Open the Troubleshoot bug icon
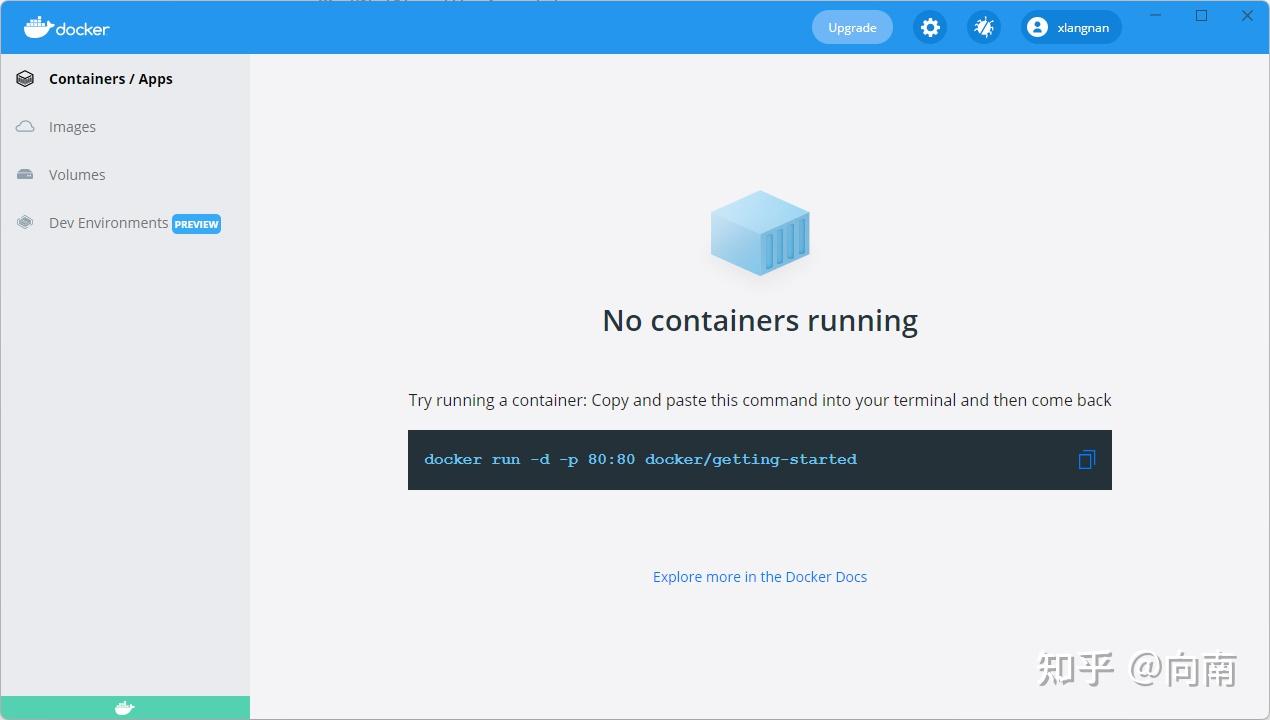The height and width of the screenshot is (720, 1270). (x=984, y=27)
